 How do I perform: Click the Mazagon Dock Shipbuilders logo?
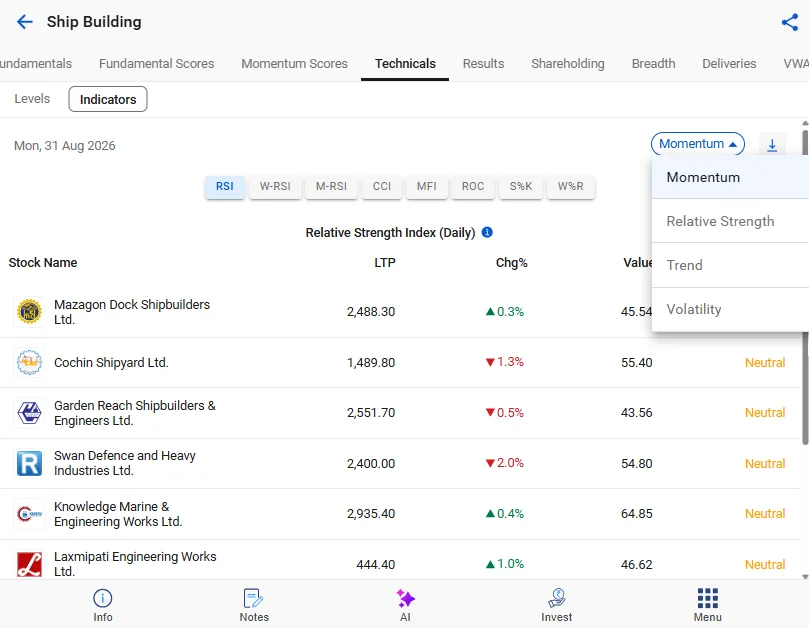tap(29, 312)
